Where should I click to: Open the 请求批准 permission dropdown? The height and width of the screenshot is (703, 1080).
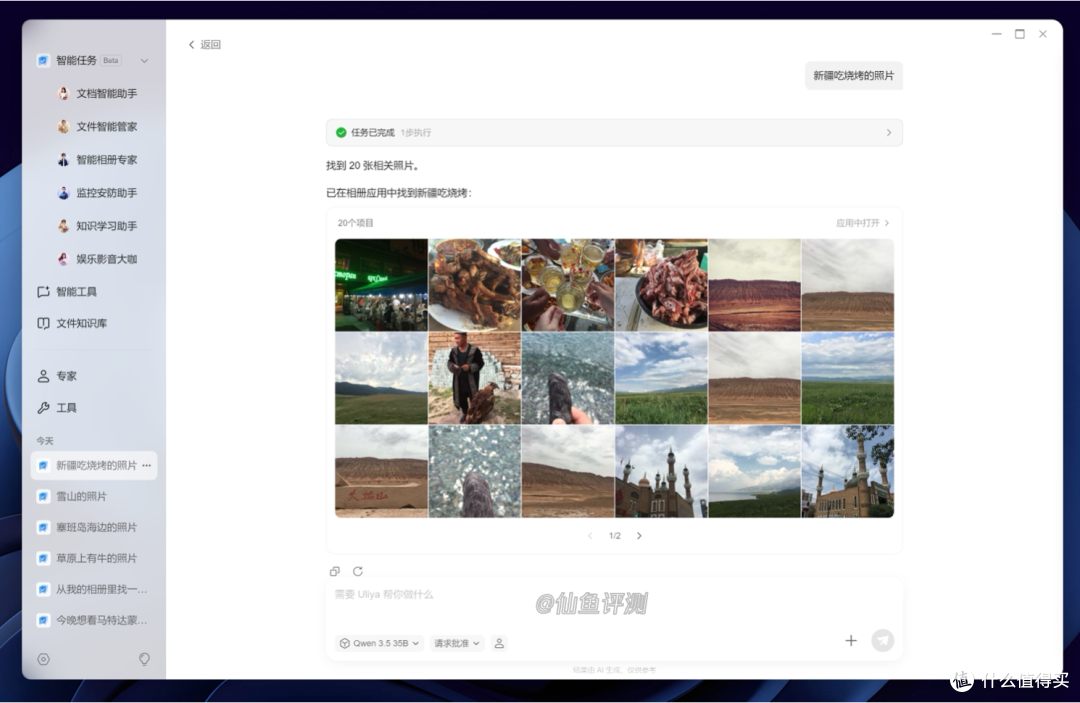[457, 643]
